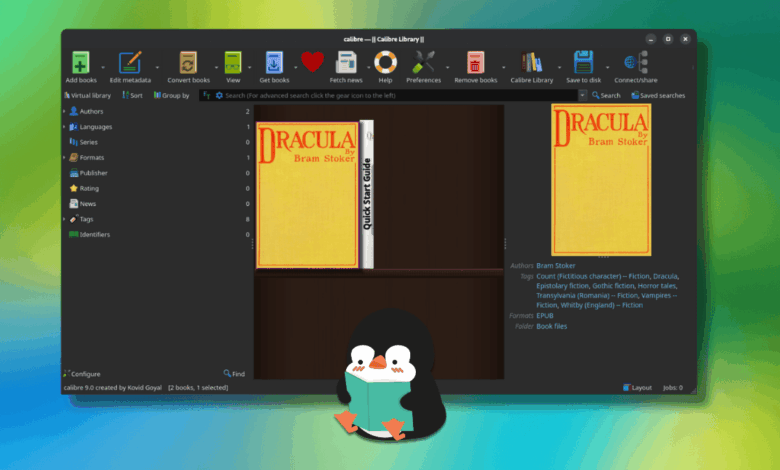Click Save to disk floppy icon
The width and height of the screenshot is (780, 470).
point(584,63)
